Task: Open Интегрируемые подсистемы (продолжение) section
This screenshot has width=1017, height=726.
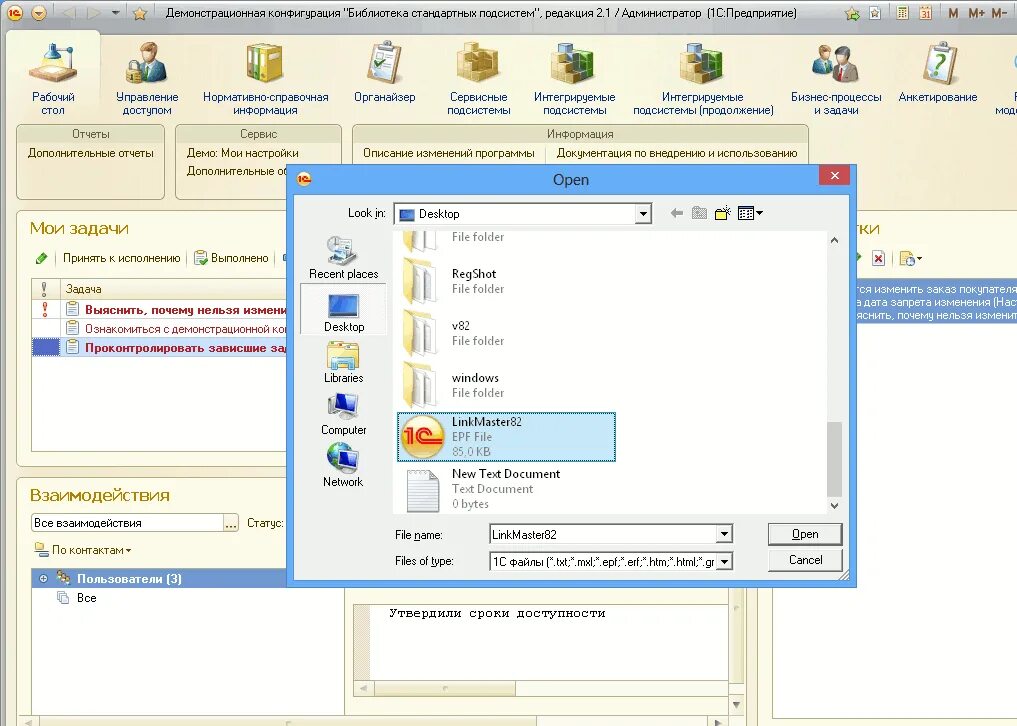Action: click(703, 78)
